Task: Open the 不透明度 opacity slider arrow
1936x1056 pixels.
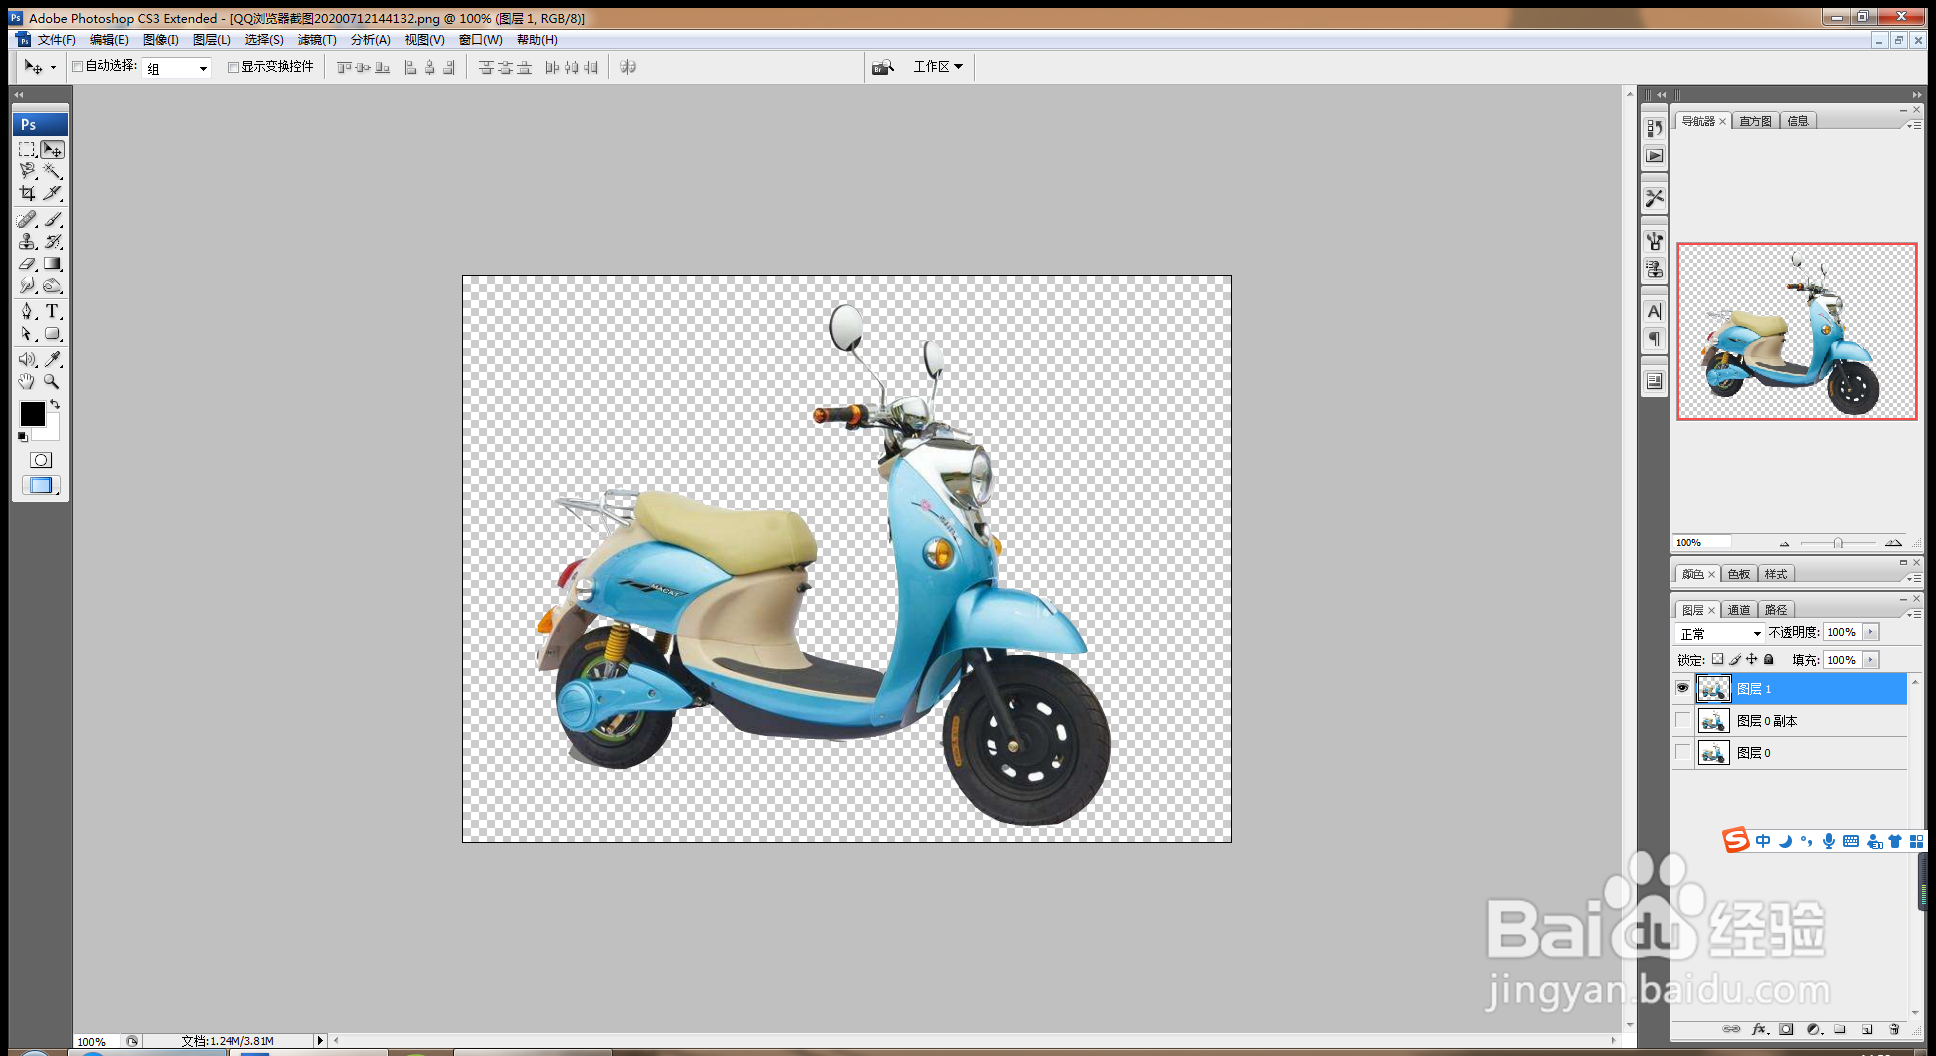Action: pyautogui.click(x=1870, y=632)
